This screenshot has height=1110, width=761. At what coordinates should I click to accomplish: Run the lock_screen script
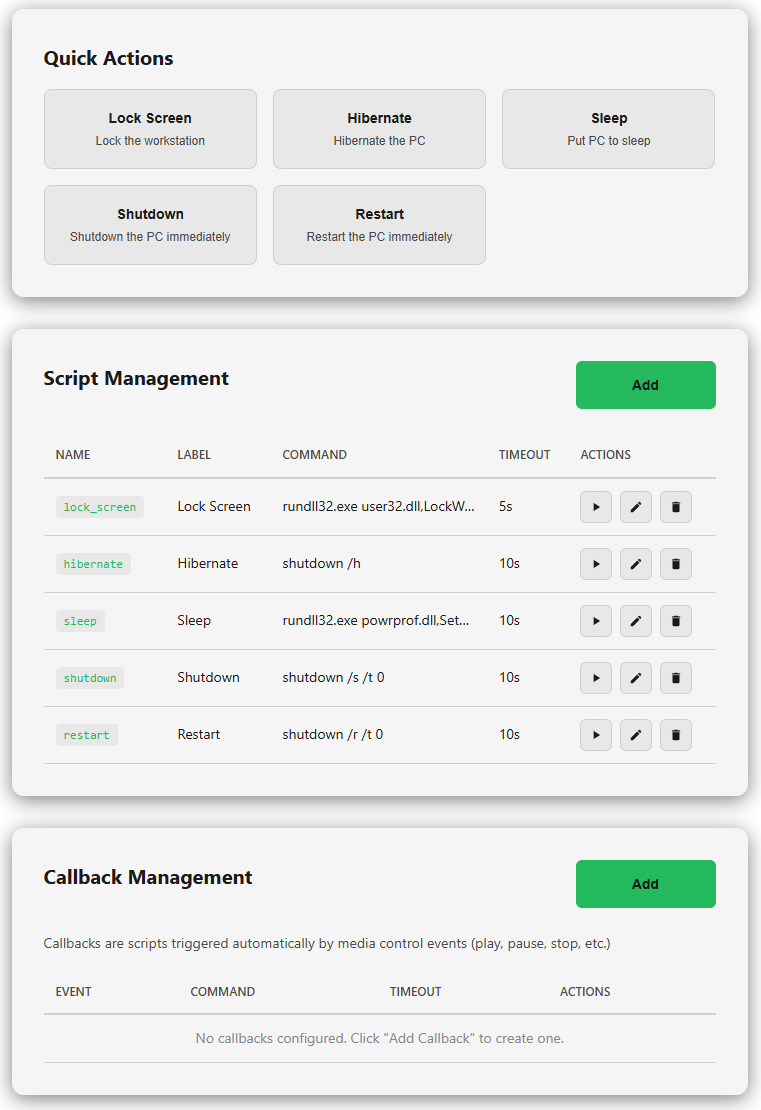[596, 507]
